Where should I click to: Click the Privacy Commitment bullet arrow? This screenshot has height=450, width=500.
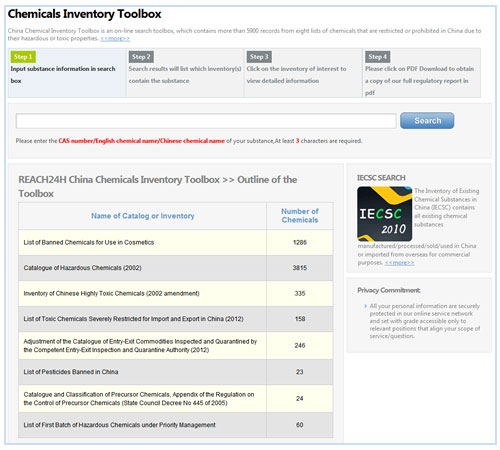(366, 306)
